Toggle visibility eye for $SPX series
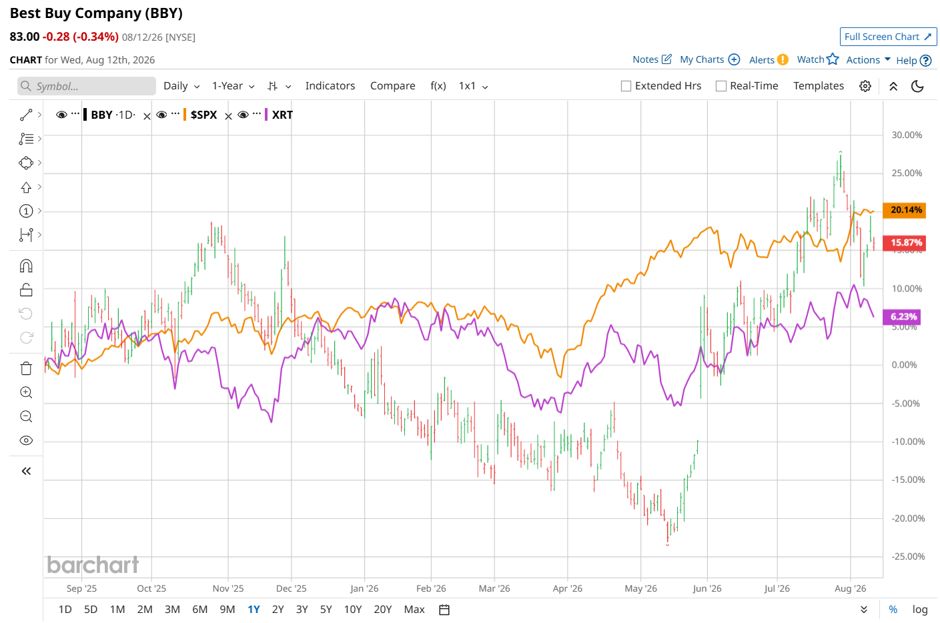940x623 pixels. pyautogui.click(x=161, y=115)
